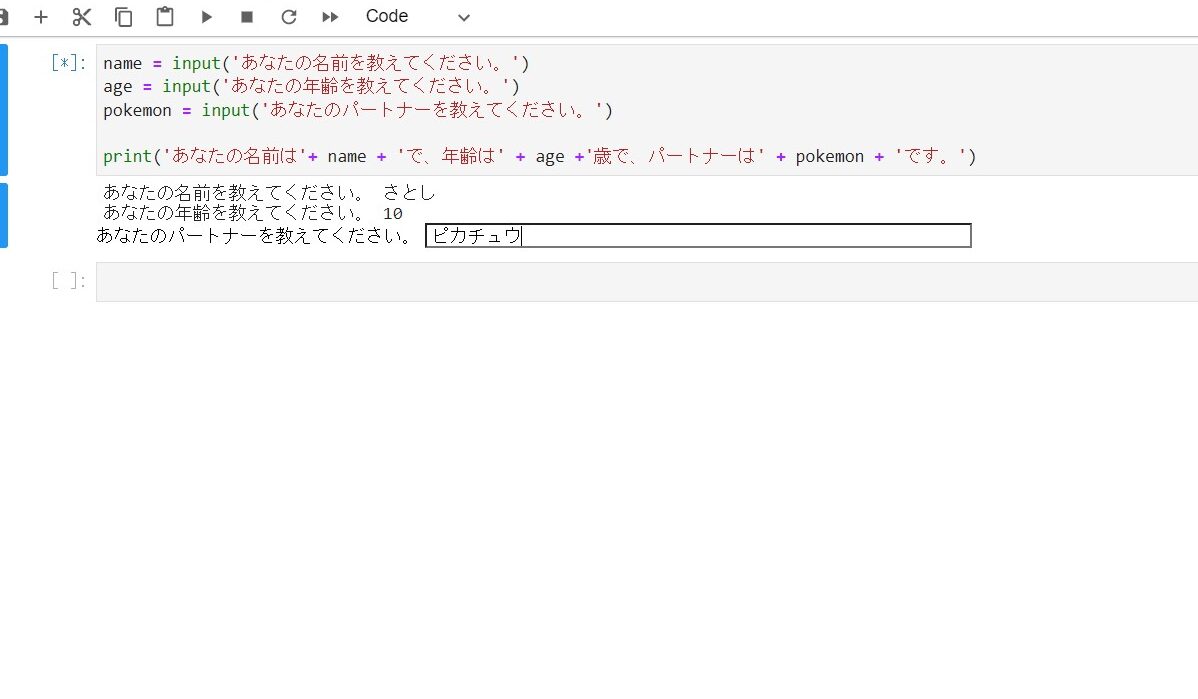
Task: Copy the selected cell
Action: [x=123, y=17]
